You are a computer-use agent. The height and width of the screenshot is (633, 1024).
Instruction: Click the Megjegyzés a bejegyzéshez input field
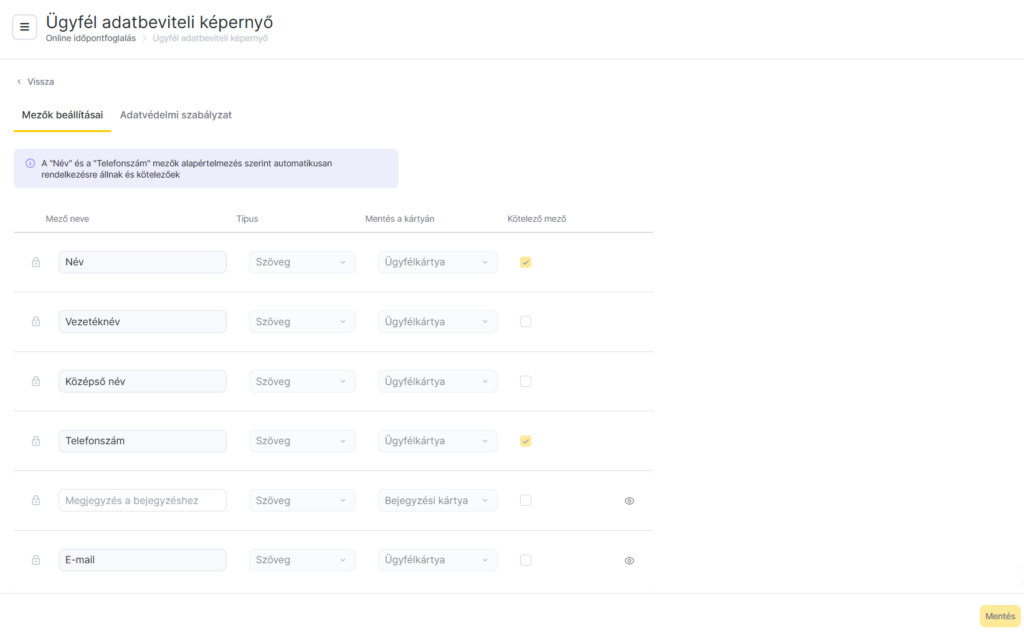pyautogui.click(x=142, y=501)
